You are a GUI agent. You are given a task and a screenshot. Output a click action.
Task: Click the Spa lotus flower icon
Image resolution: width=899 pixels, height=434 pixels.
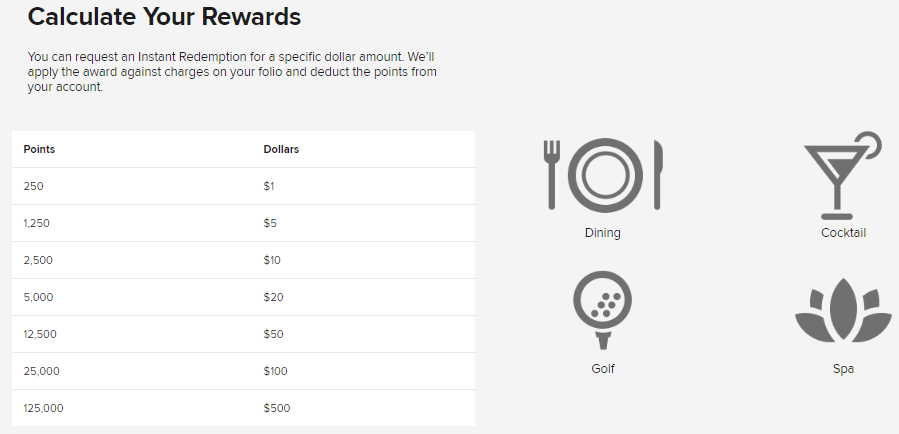[x=842, y=312]
